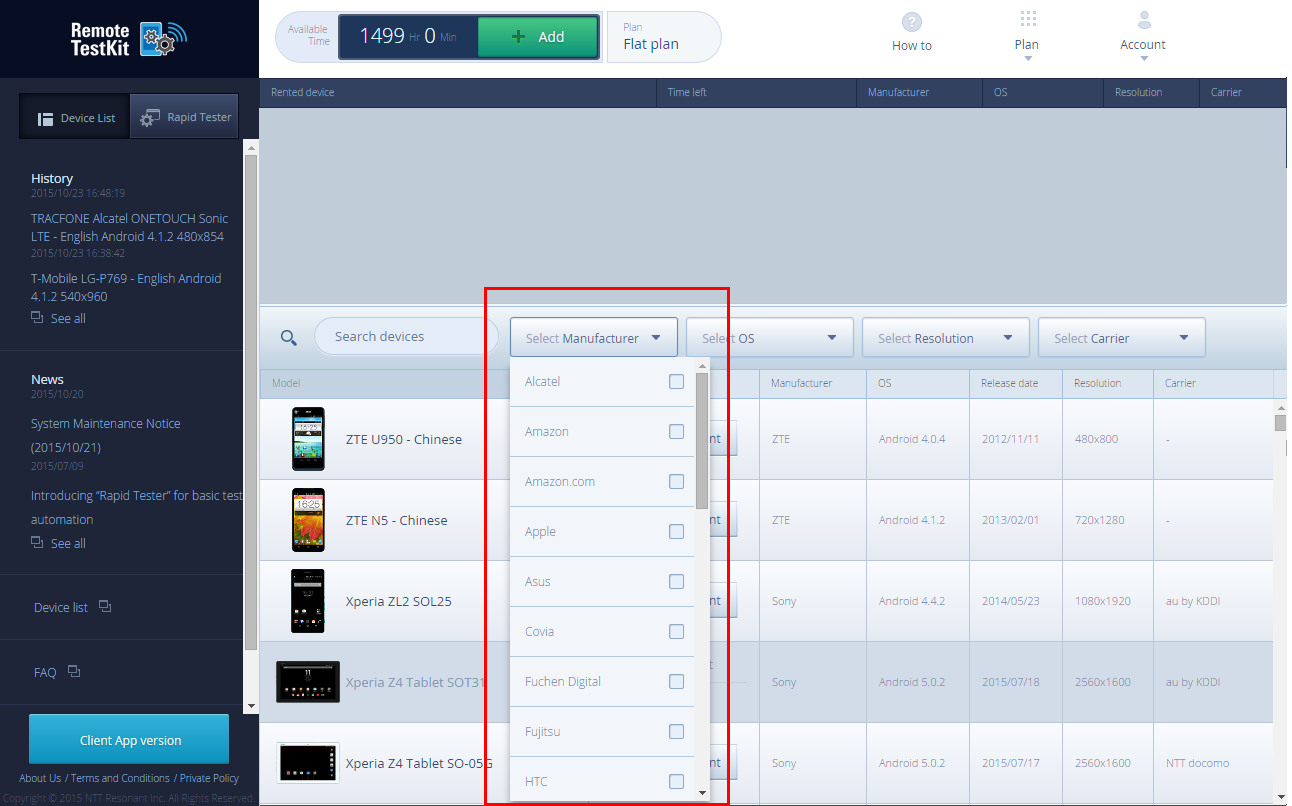1292x806 pixels.
Task: Click ZTE N5 - Chinese model name
Action: point(396,520)
